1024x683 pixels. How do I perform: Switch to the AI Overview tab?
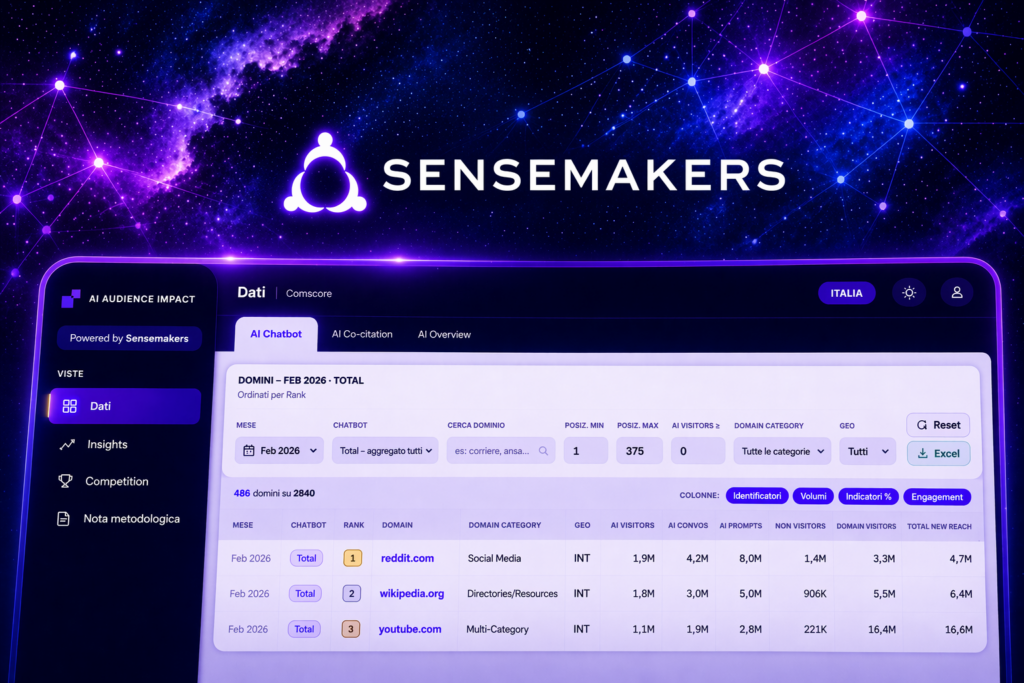tap(444, 334)
